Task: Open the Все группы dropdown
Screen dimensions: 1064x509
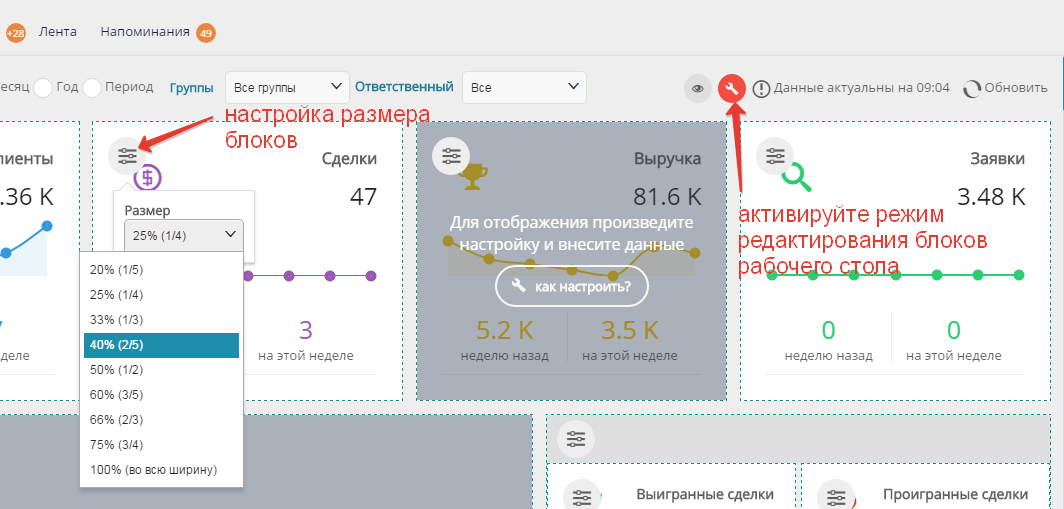Action: tap(287, 88)
